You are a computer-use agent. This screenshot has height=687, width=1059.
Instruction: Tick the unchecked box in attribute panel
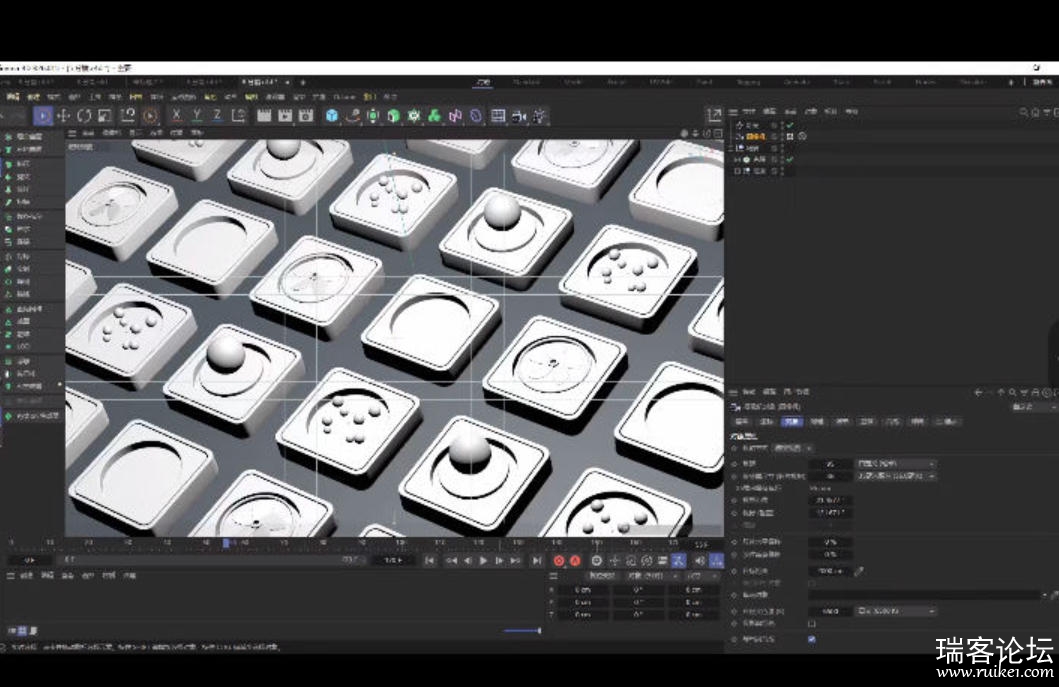[x=812, y=624]
